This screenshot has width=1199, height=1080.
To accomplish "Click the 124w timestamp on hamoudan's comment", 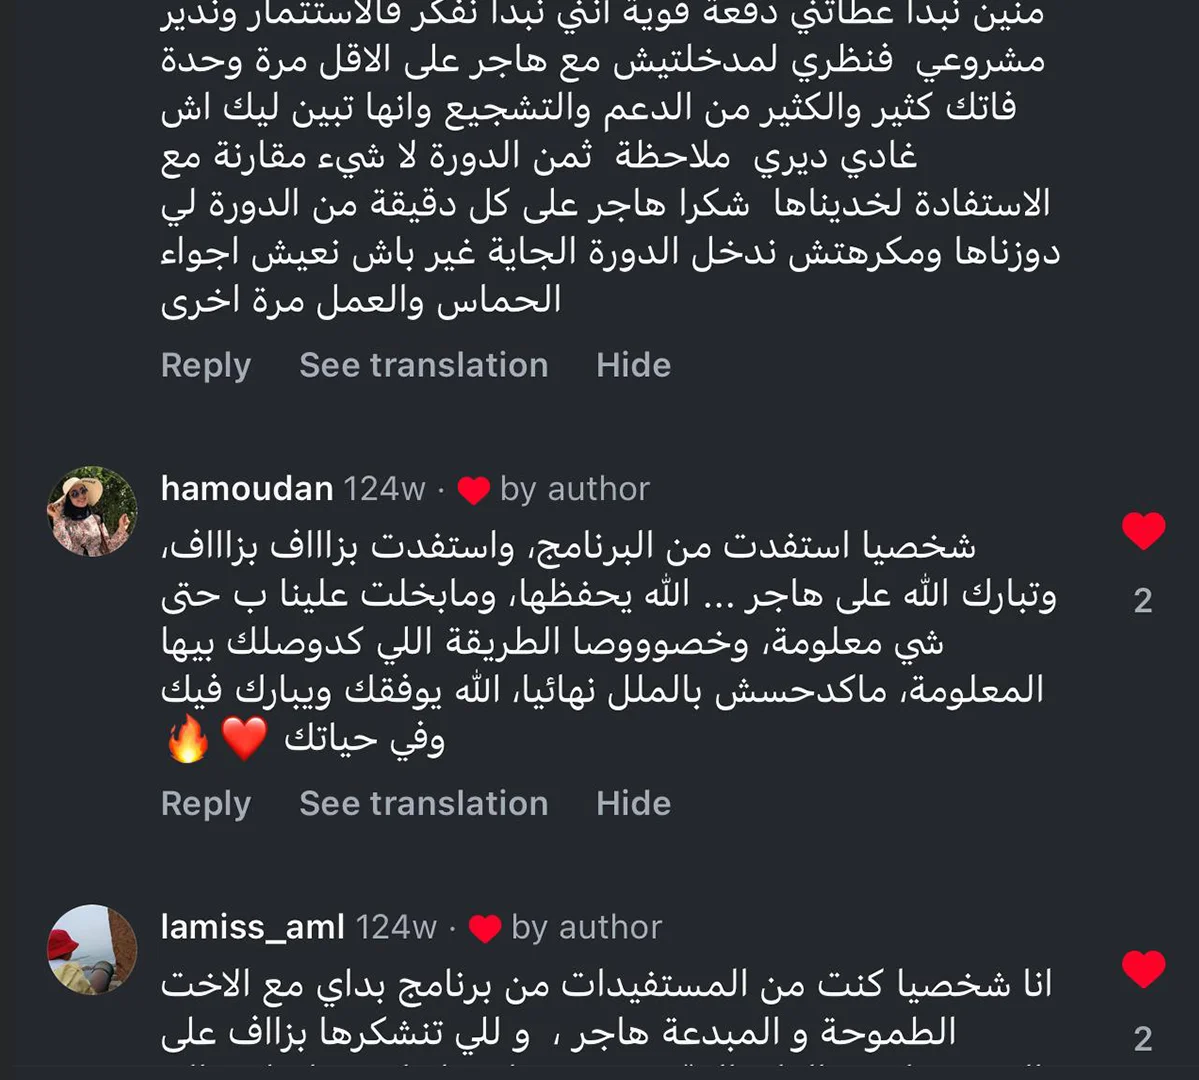I will [384, 489].
